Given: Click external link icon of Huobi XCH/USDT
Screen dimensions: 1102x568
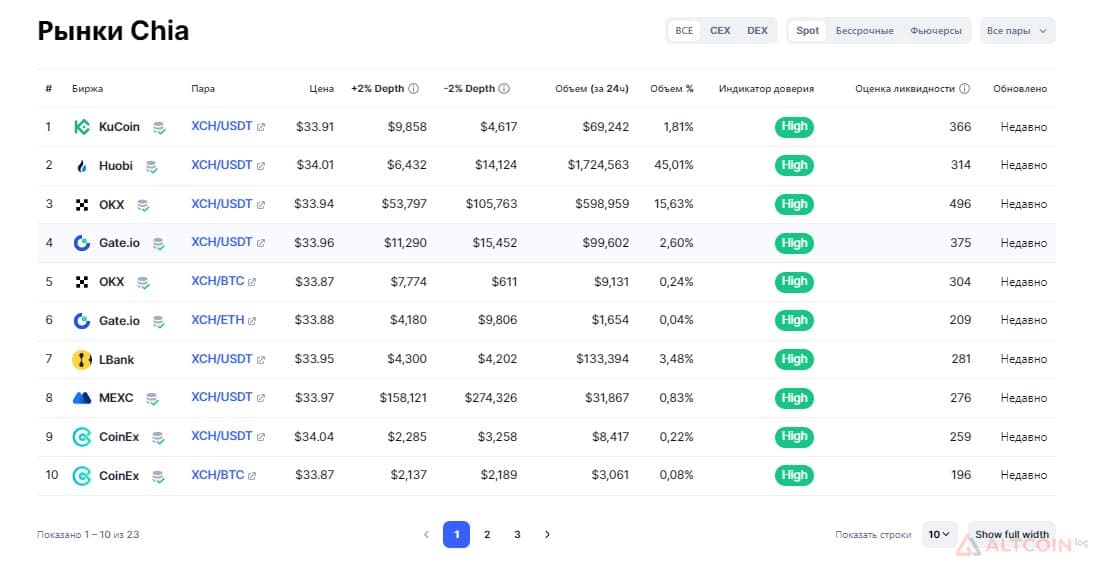Looking at the screenshot, I should (x=261, y=166).
